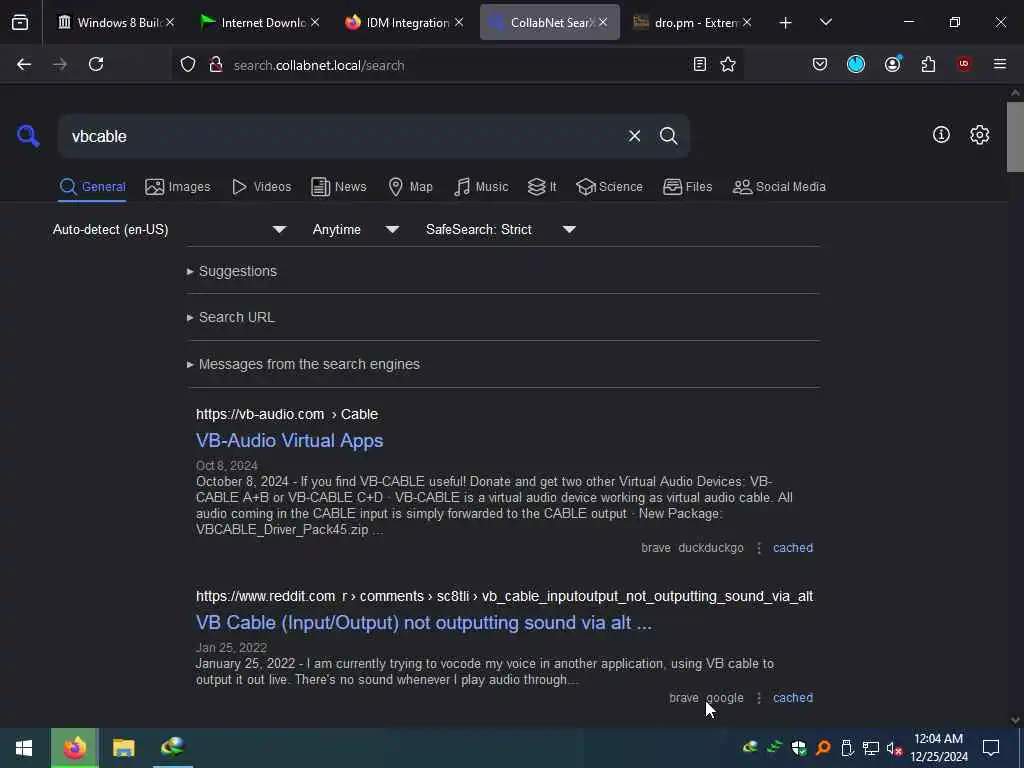Image resolution: width=1024 pixels, height=768 pixels.
Task: Select the Images search category
Action: click(178, 187)
